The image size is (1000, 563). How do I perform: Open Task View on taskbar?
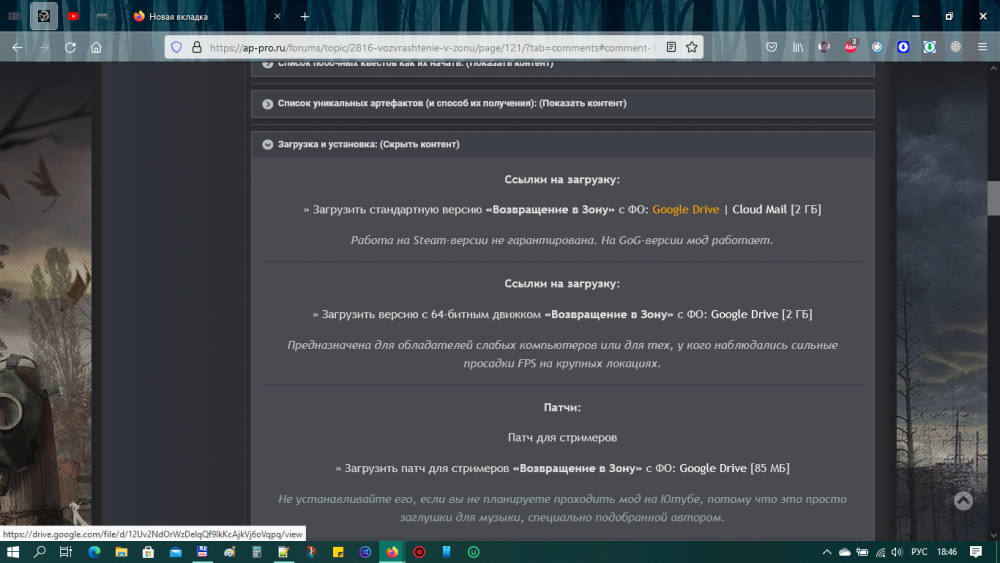[66, 552]
